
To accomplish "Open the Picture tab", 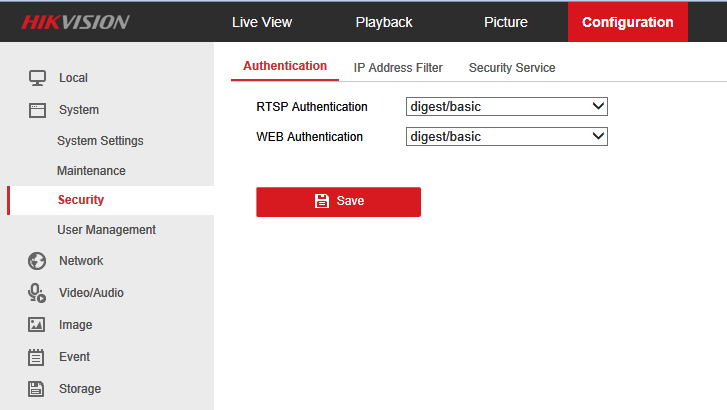I will [506, 22].
